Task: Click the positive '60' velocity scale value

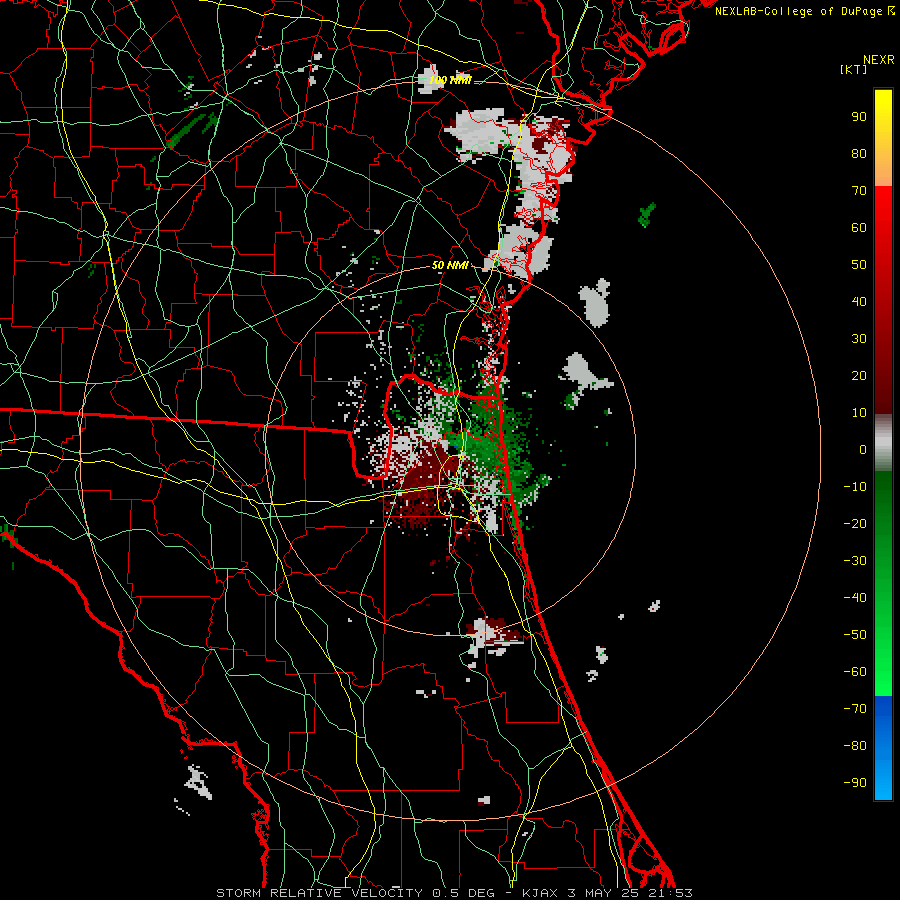Action: (x=859, y=228)
